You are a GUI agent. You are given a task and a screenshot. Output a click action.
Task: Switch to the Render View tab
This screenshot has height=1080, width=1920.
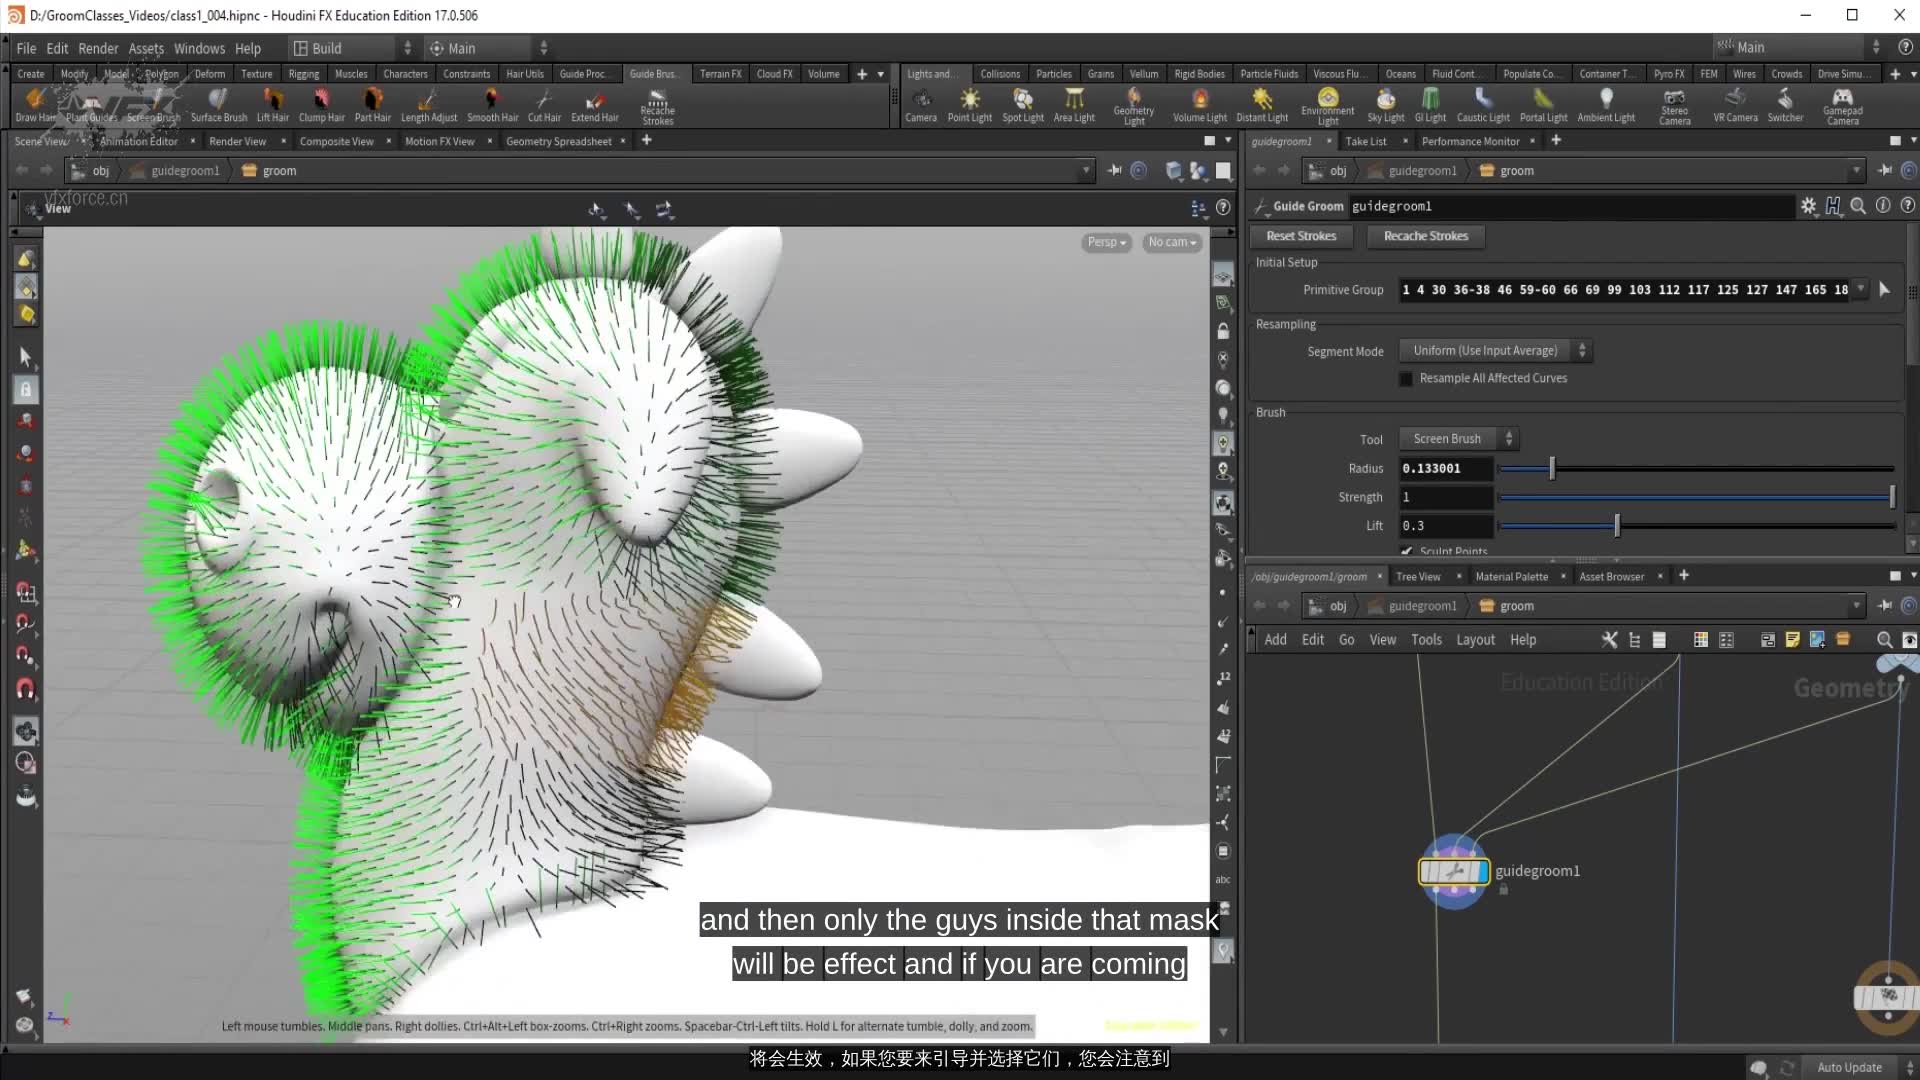click(237, 142)
